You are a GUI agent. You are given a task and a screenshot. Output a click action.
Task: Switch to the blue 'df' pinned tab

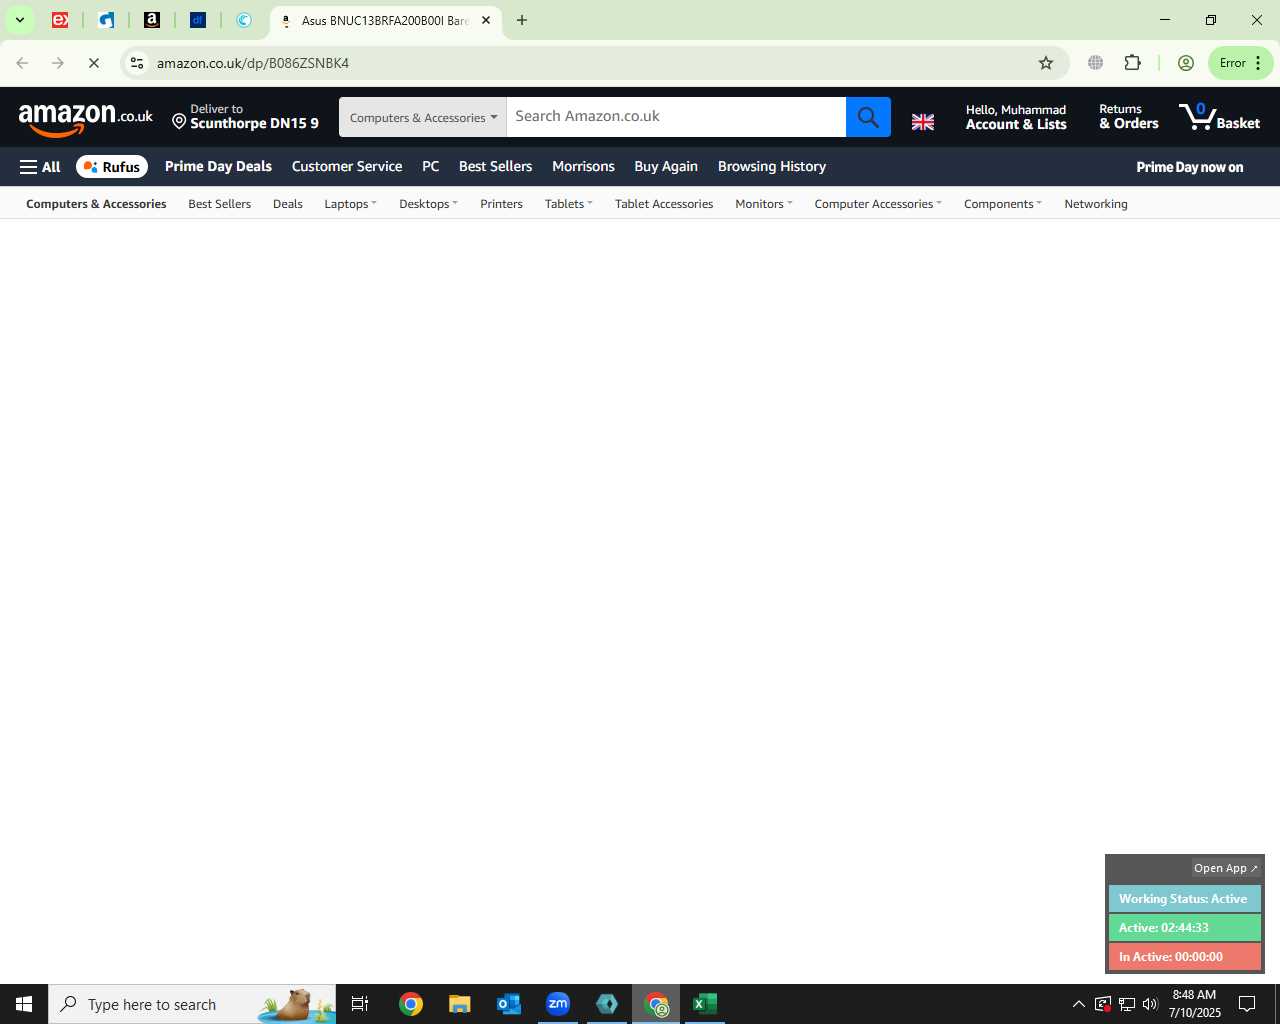pyautogui.click(x=198, y=20)
